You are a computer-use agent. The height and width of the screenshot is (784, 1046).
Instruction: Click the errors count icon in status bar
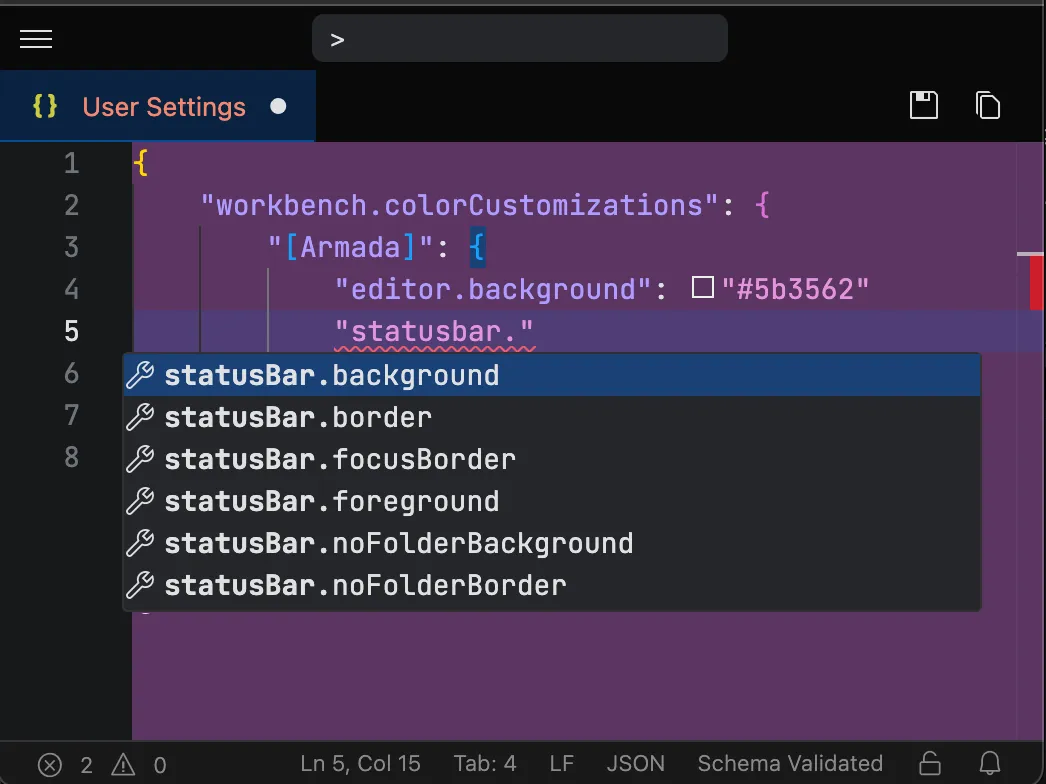click(x=50, y=765)
